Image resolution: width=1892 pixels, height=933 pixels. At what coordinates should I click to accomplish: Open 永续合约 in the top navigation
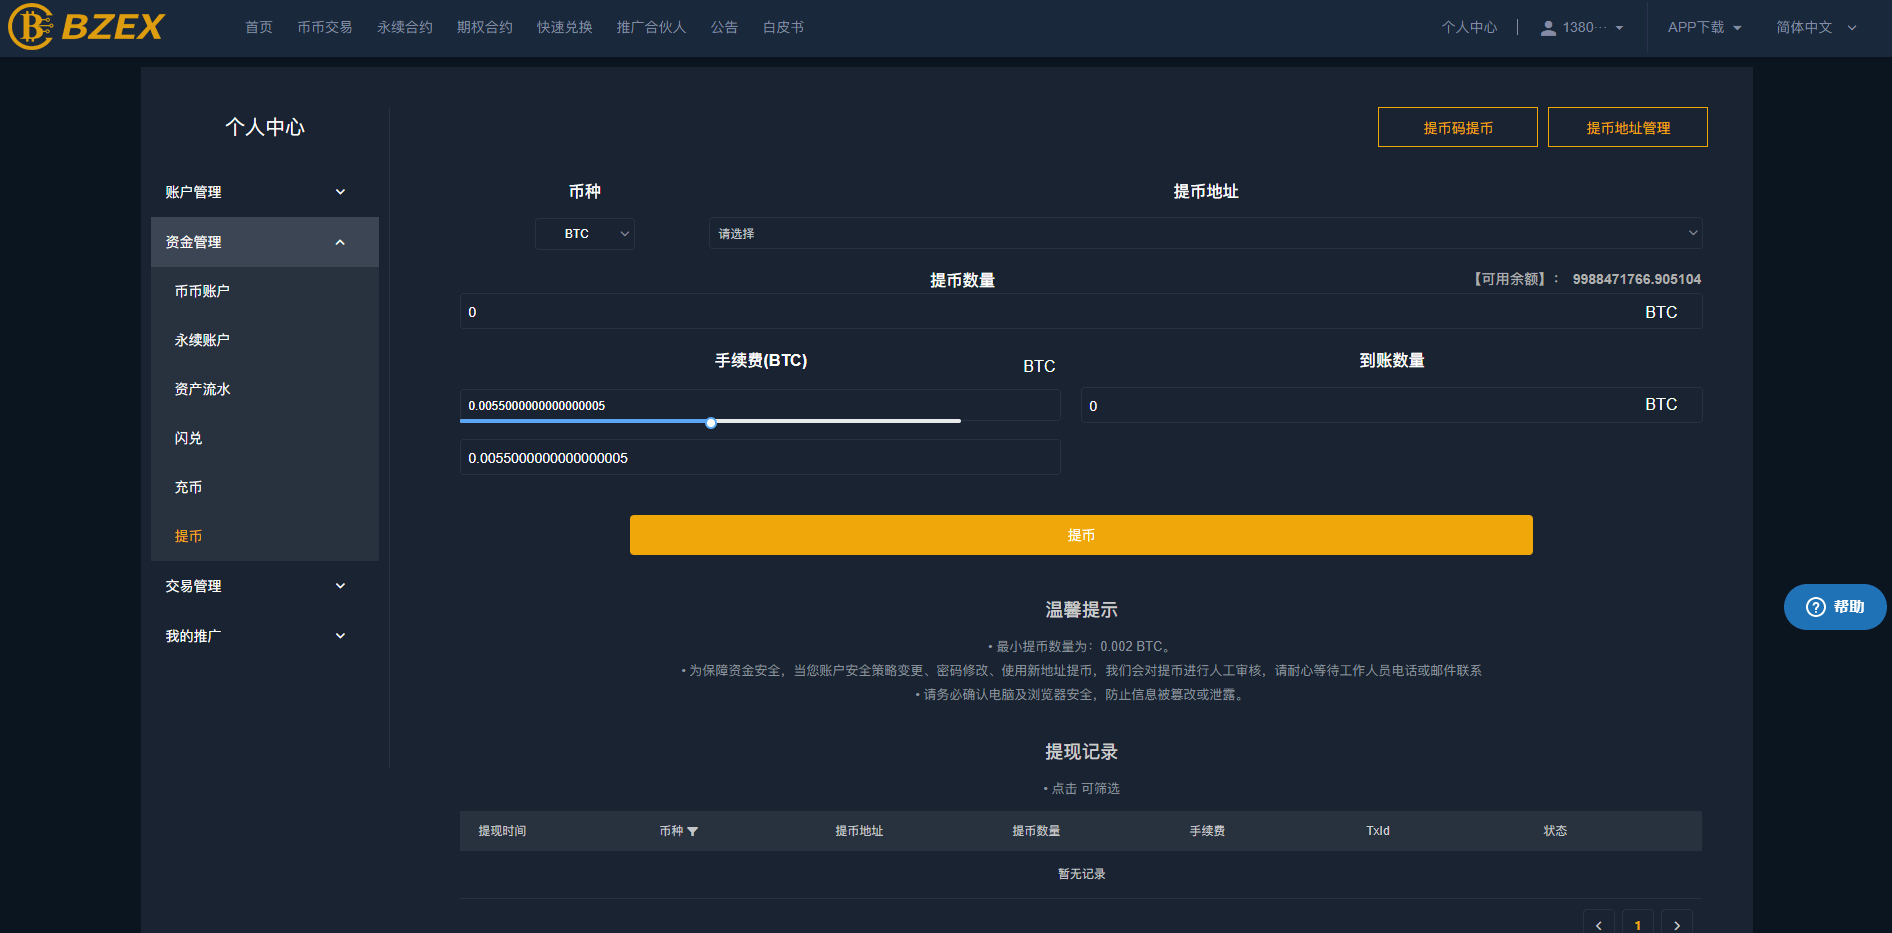pos(404,28)
